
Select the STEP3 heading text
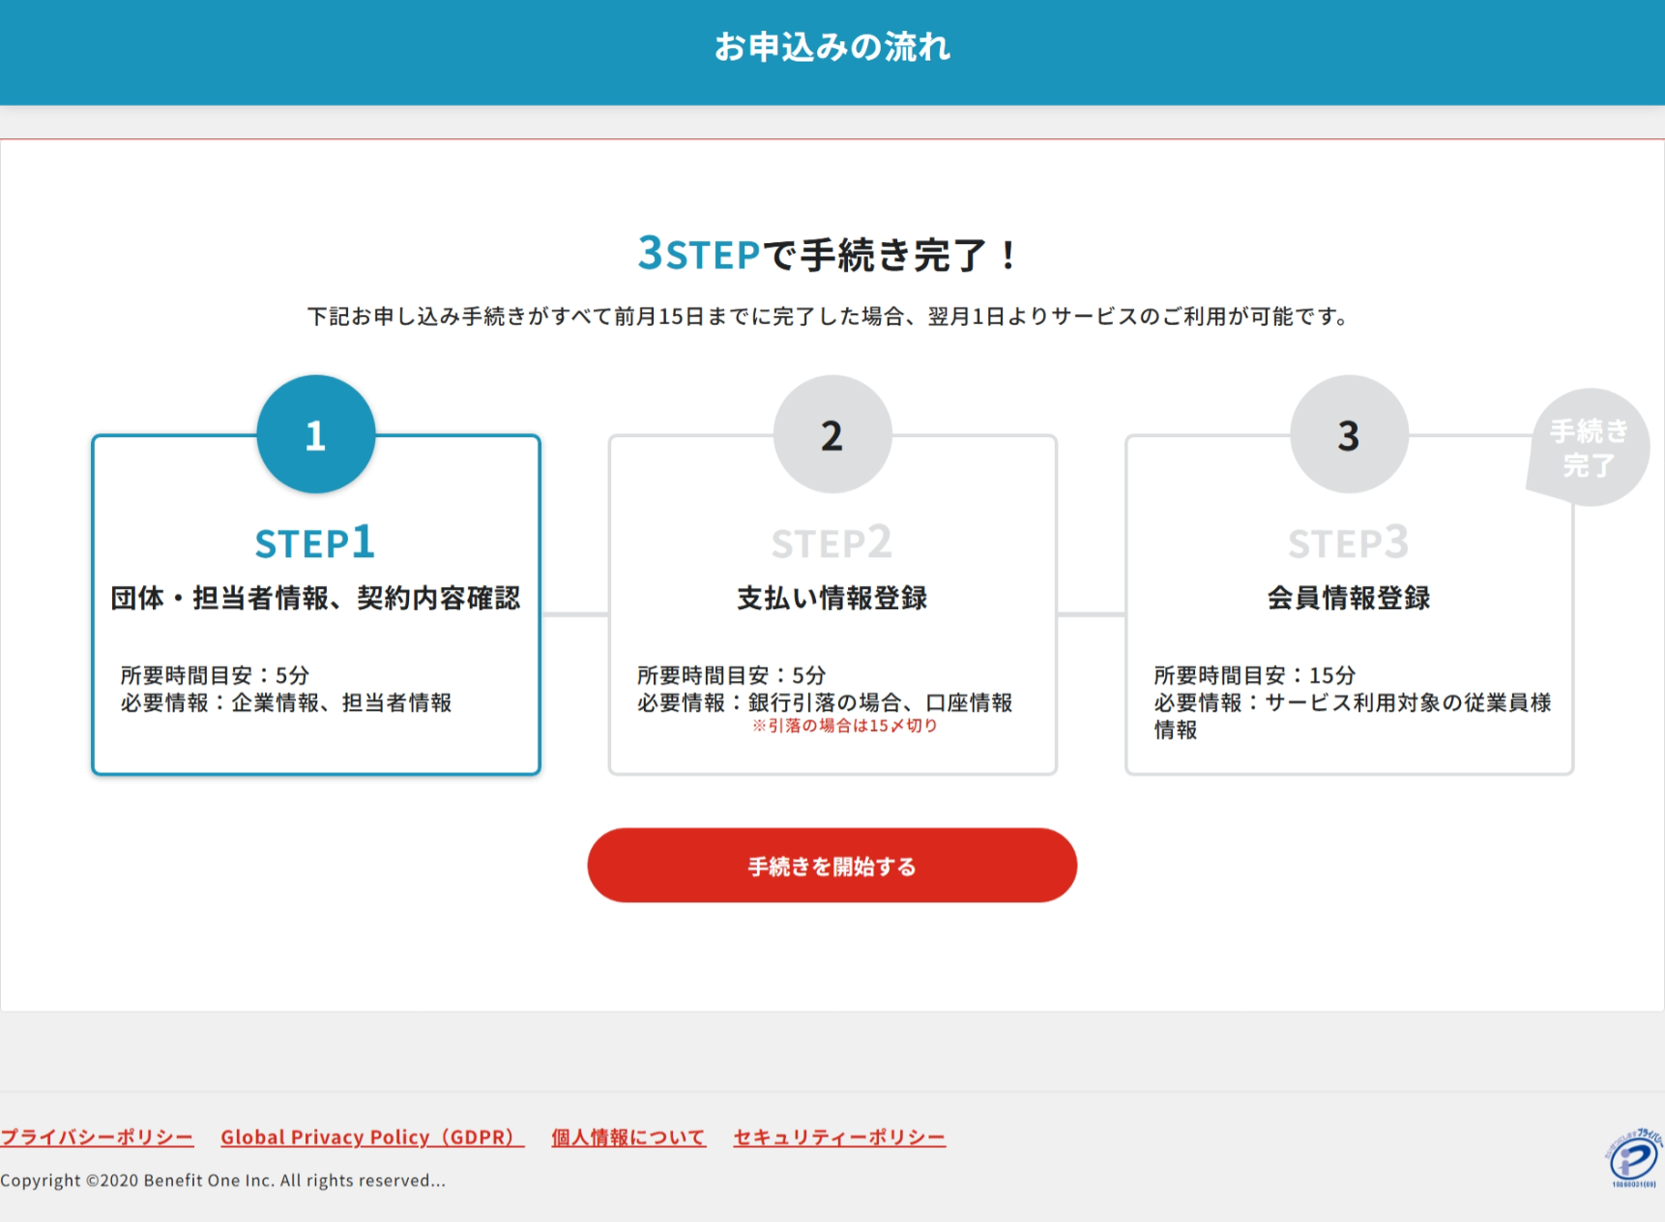[x=1348, y=543]
